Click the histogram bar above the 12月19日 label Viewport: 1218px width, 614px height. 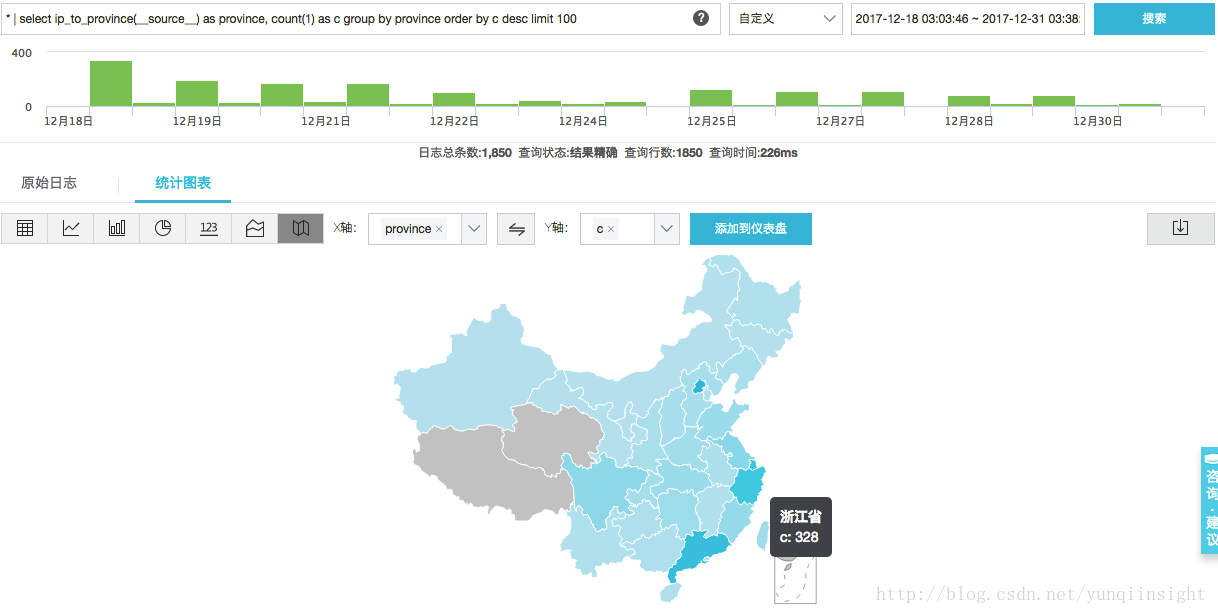coord(197,94)
